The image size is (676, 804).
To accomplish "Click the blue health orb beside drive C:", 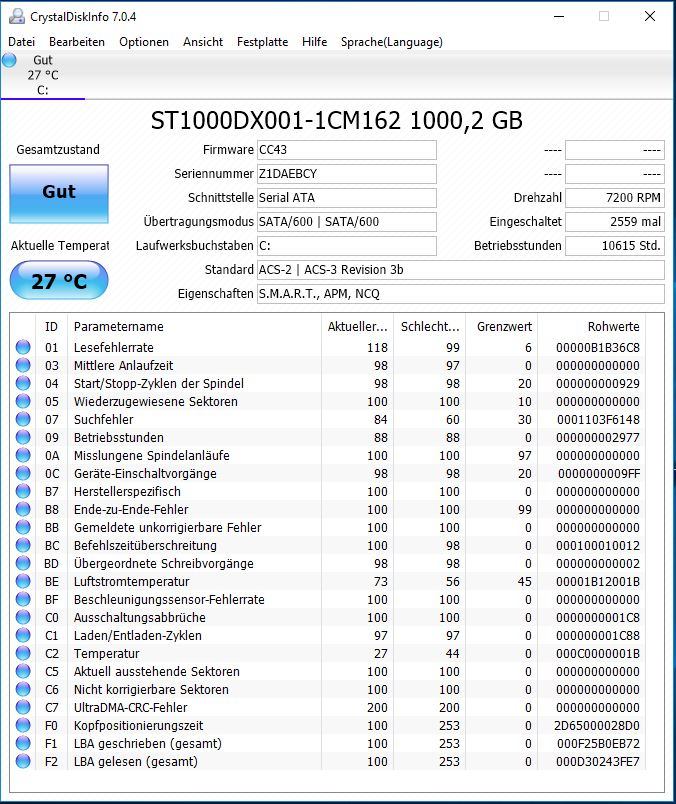I will [x=9, y=61].
